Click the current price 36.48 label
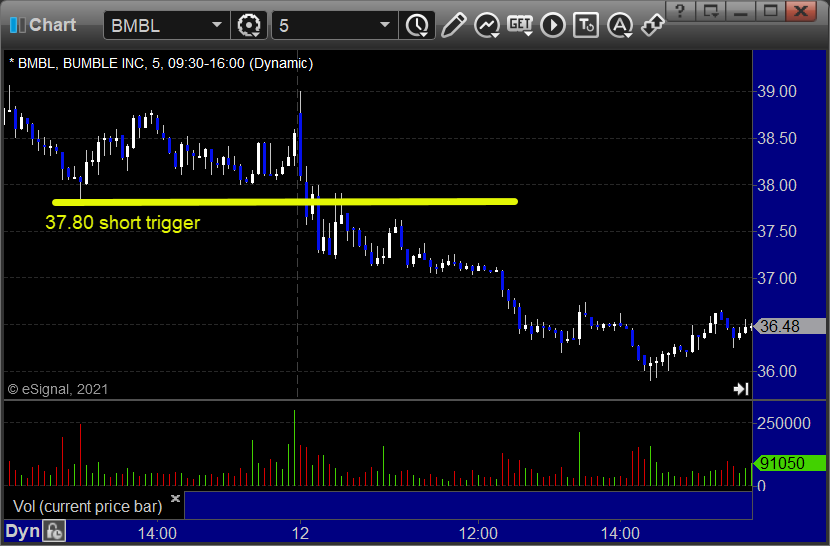The height and width of the screenshot is (546, 830). click(x=791, y=326)
